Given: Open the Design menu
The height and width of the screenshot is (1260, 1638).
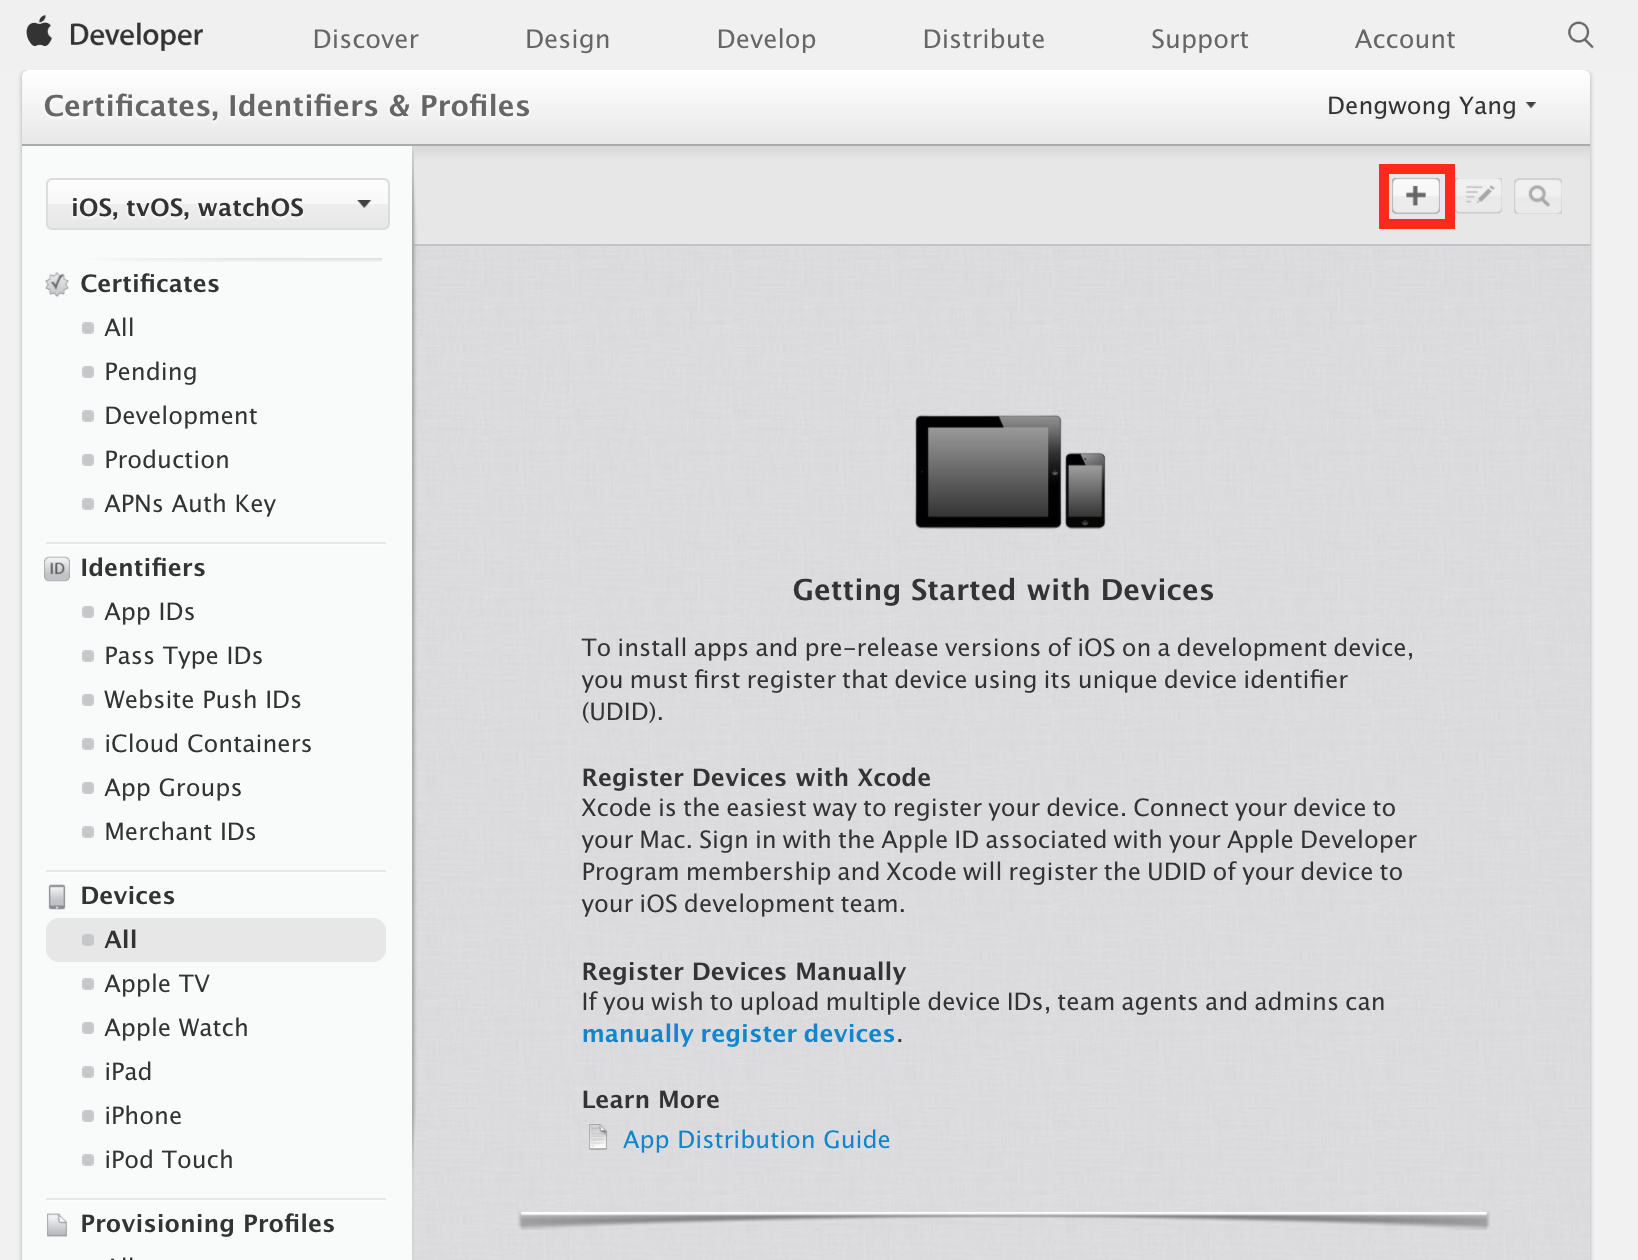Looking at the screenshot, I should 568,39.
